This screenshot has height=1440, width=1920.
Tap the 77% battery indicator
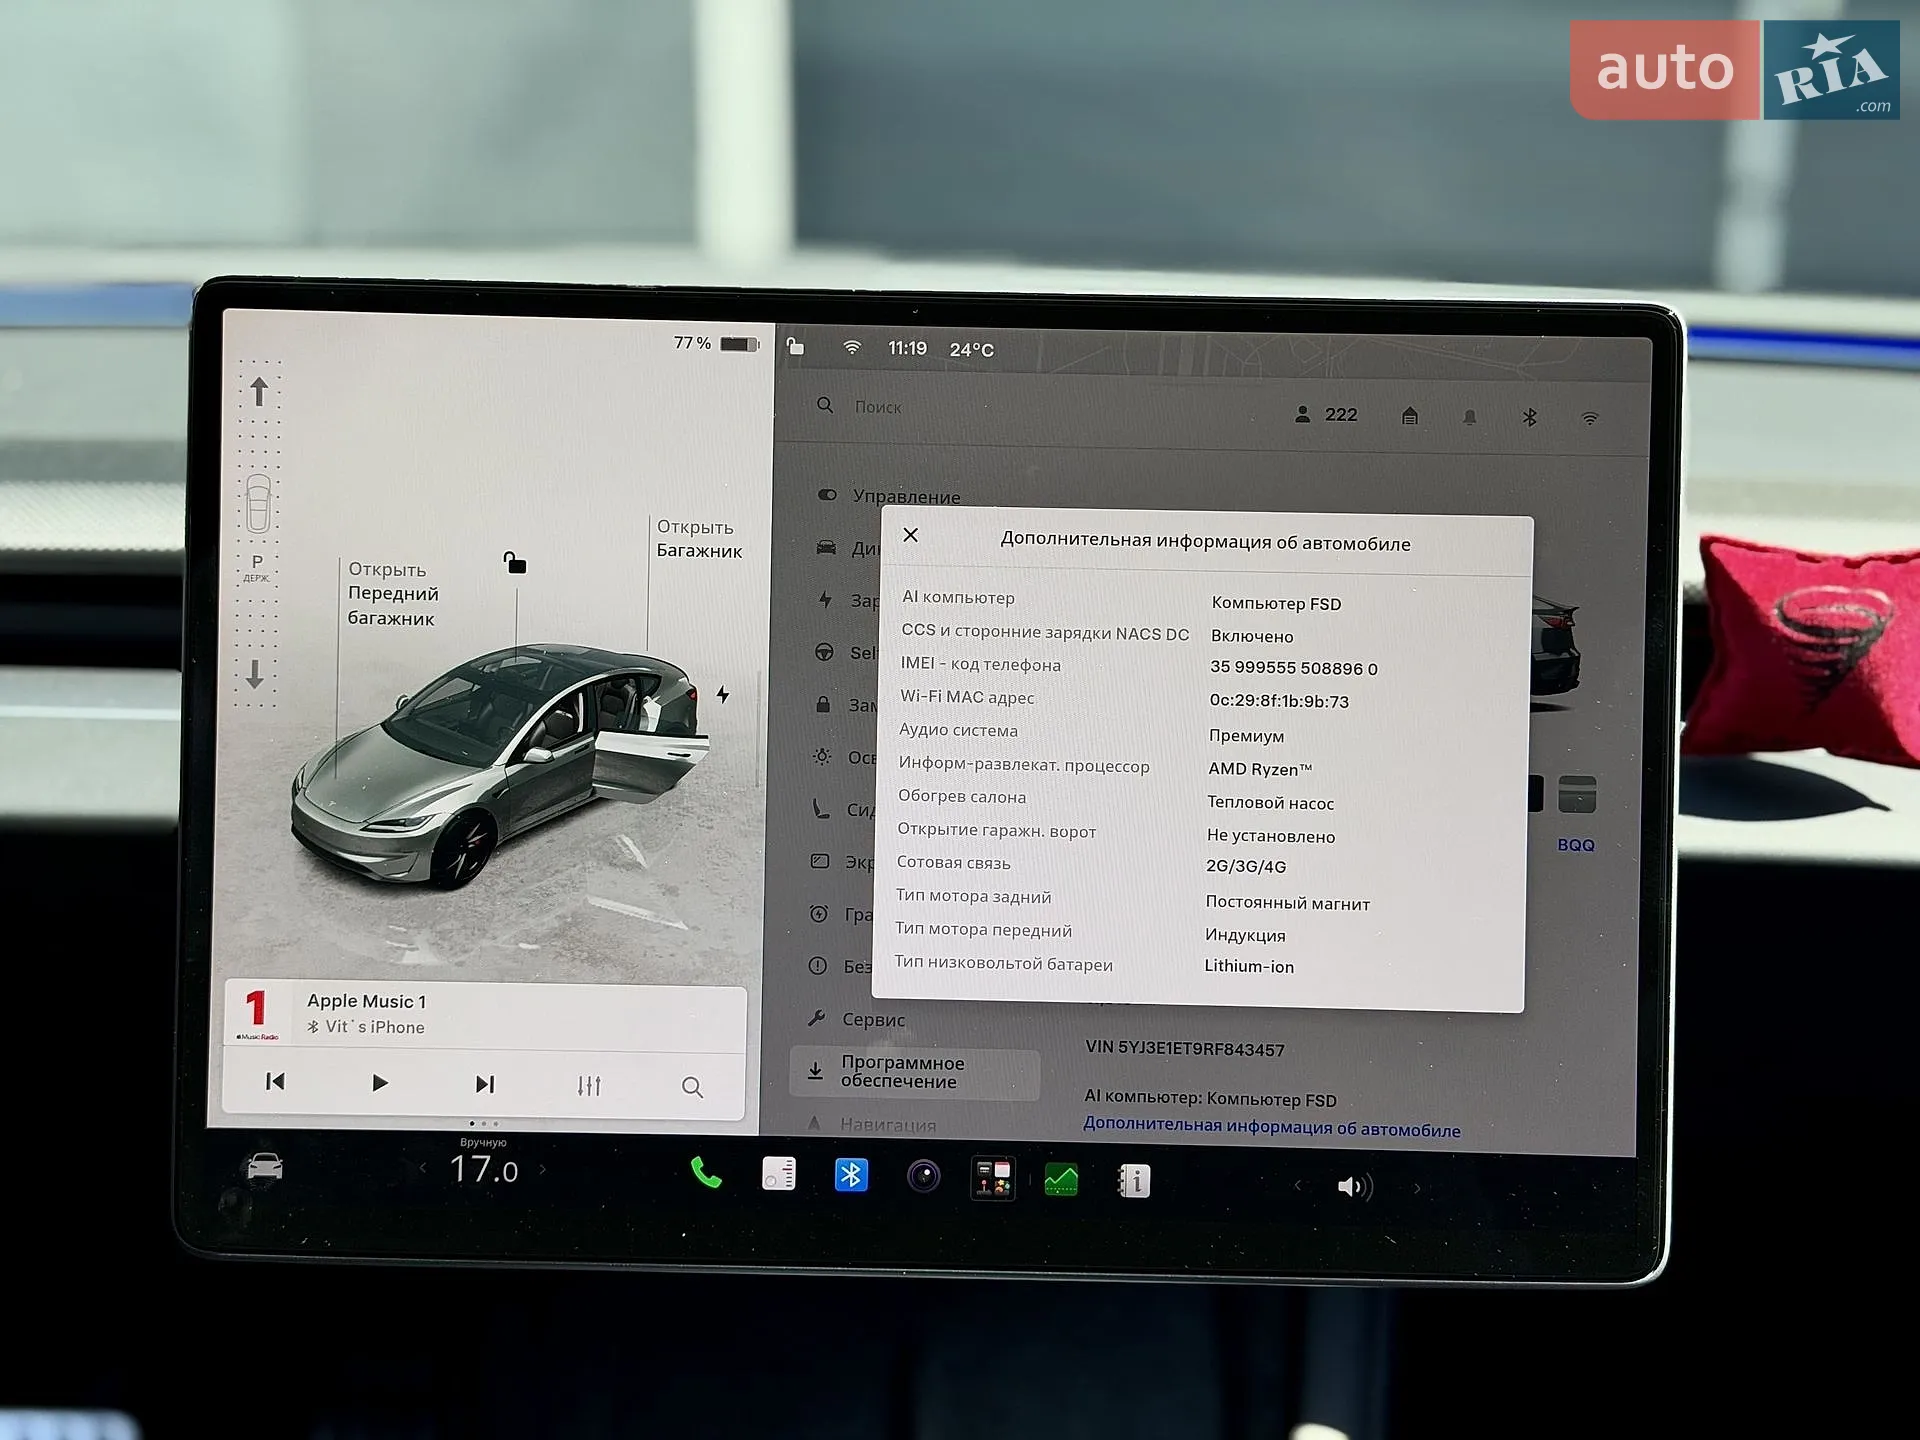[716, 343]
